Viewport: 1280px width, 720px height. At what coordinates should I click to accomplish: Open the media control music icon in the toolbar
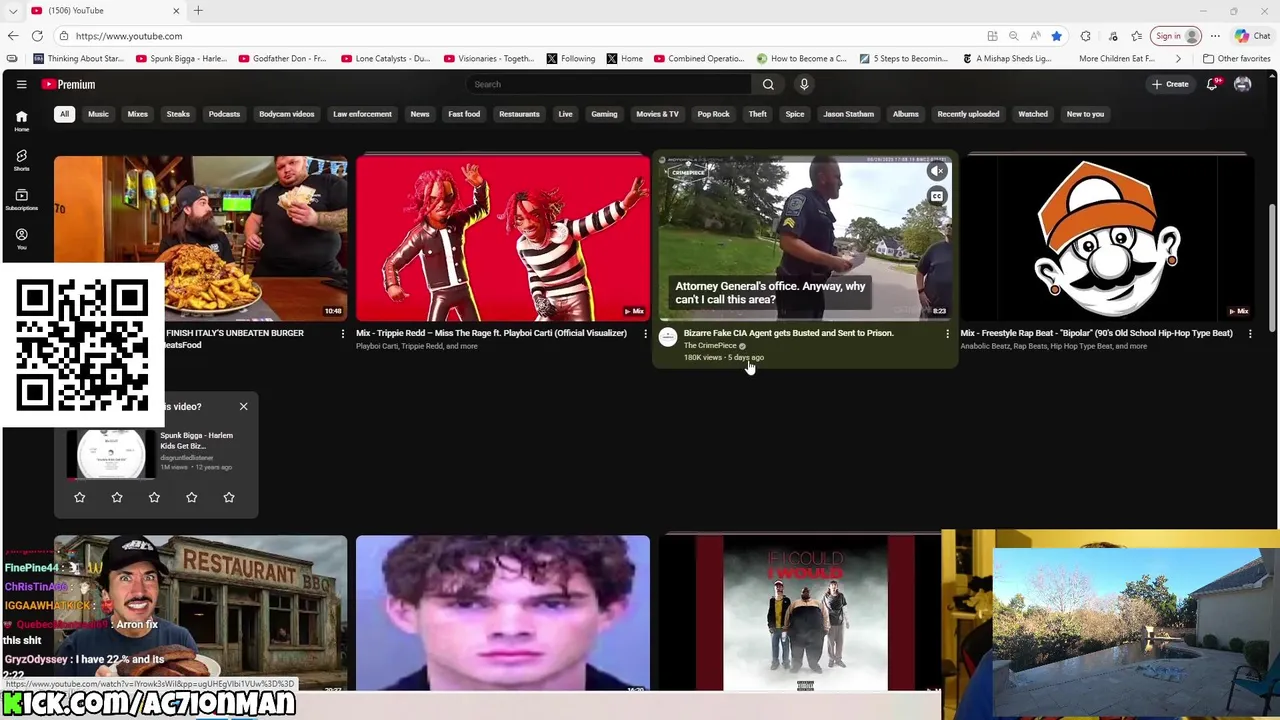click(1112, 36)
